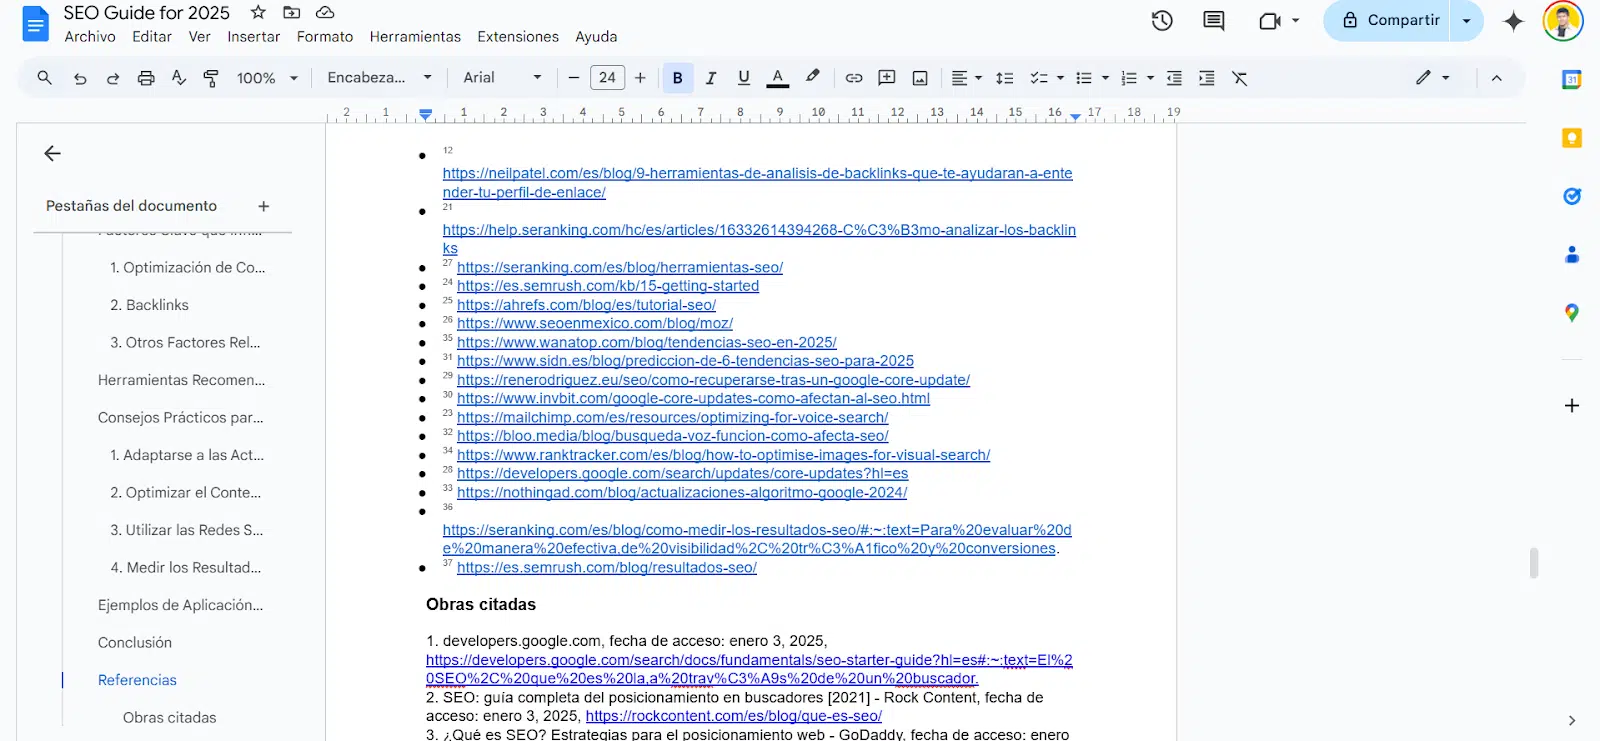The image size is (1600, 741).
Task: Open the Ver menu
Action: [x=200, y=36]
